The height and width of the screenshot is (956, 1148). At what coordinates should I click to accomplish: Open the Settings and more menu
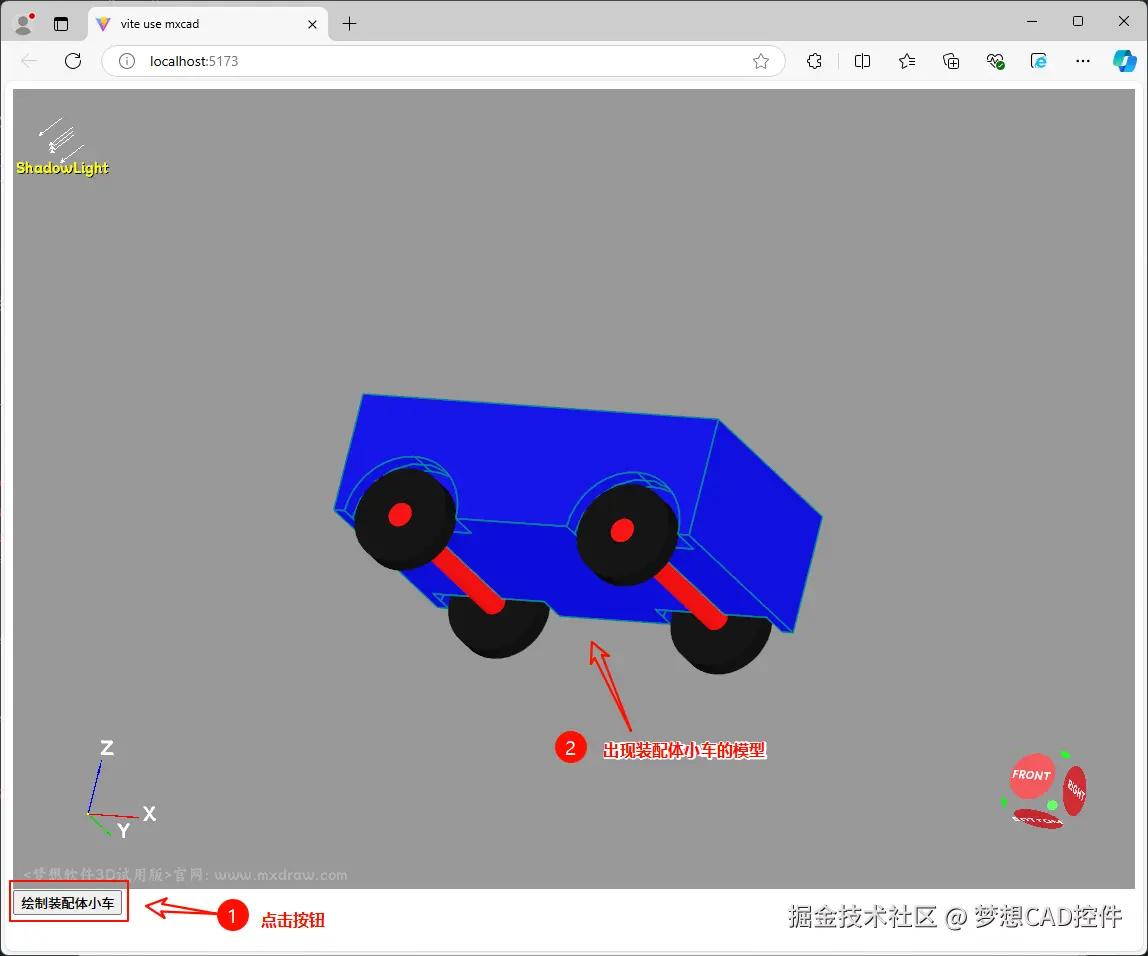pos(1082,61)
